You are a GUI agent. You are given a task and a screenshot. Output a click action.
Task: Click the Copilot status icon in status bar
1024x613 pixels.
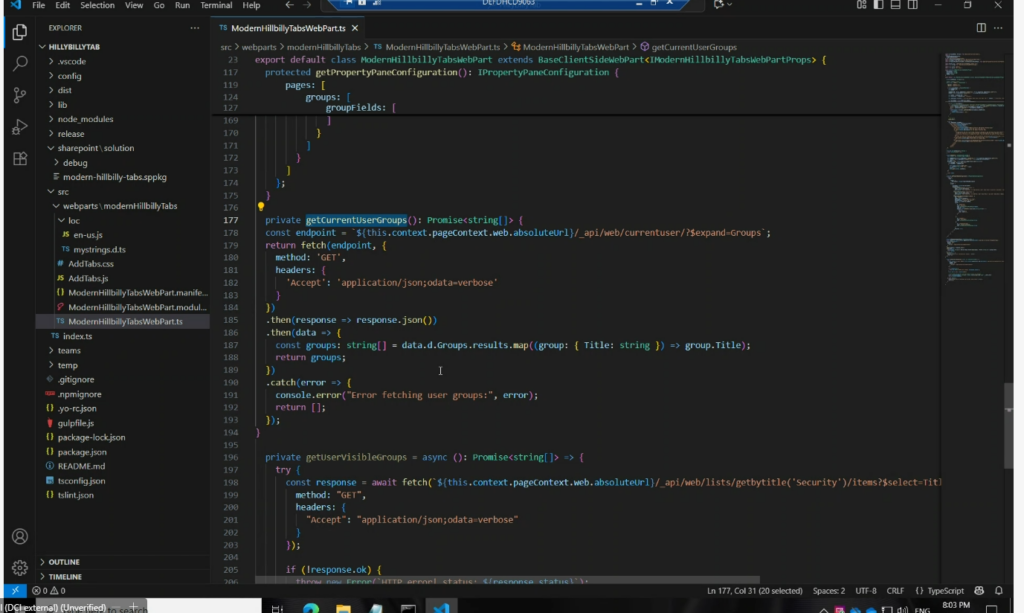pyautogui.click(x=979, y=590)
